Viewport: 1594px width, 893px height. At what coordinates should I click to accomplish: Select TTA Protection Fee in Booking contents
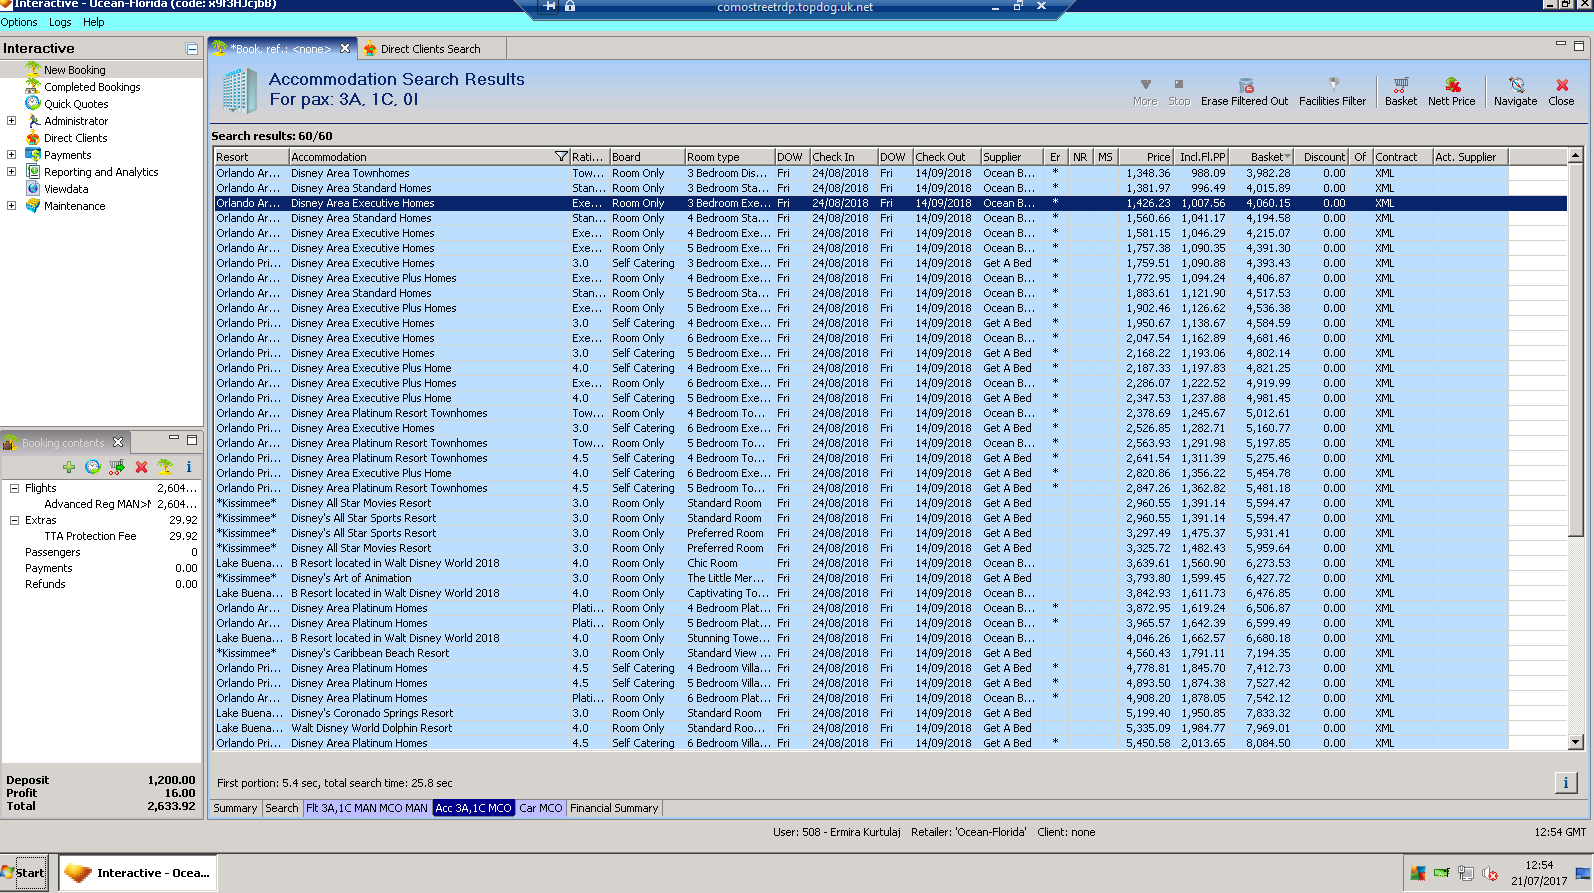click(x=90, y=536)
